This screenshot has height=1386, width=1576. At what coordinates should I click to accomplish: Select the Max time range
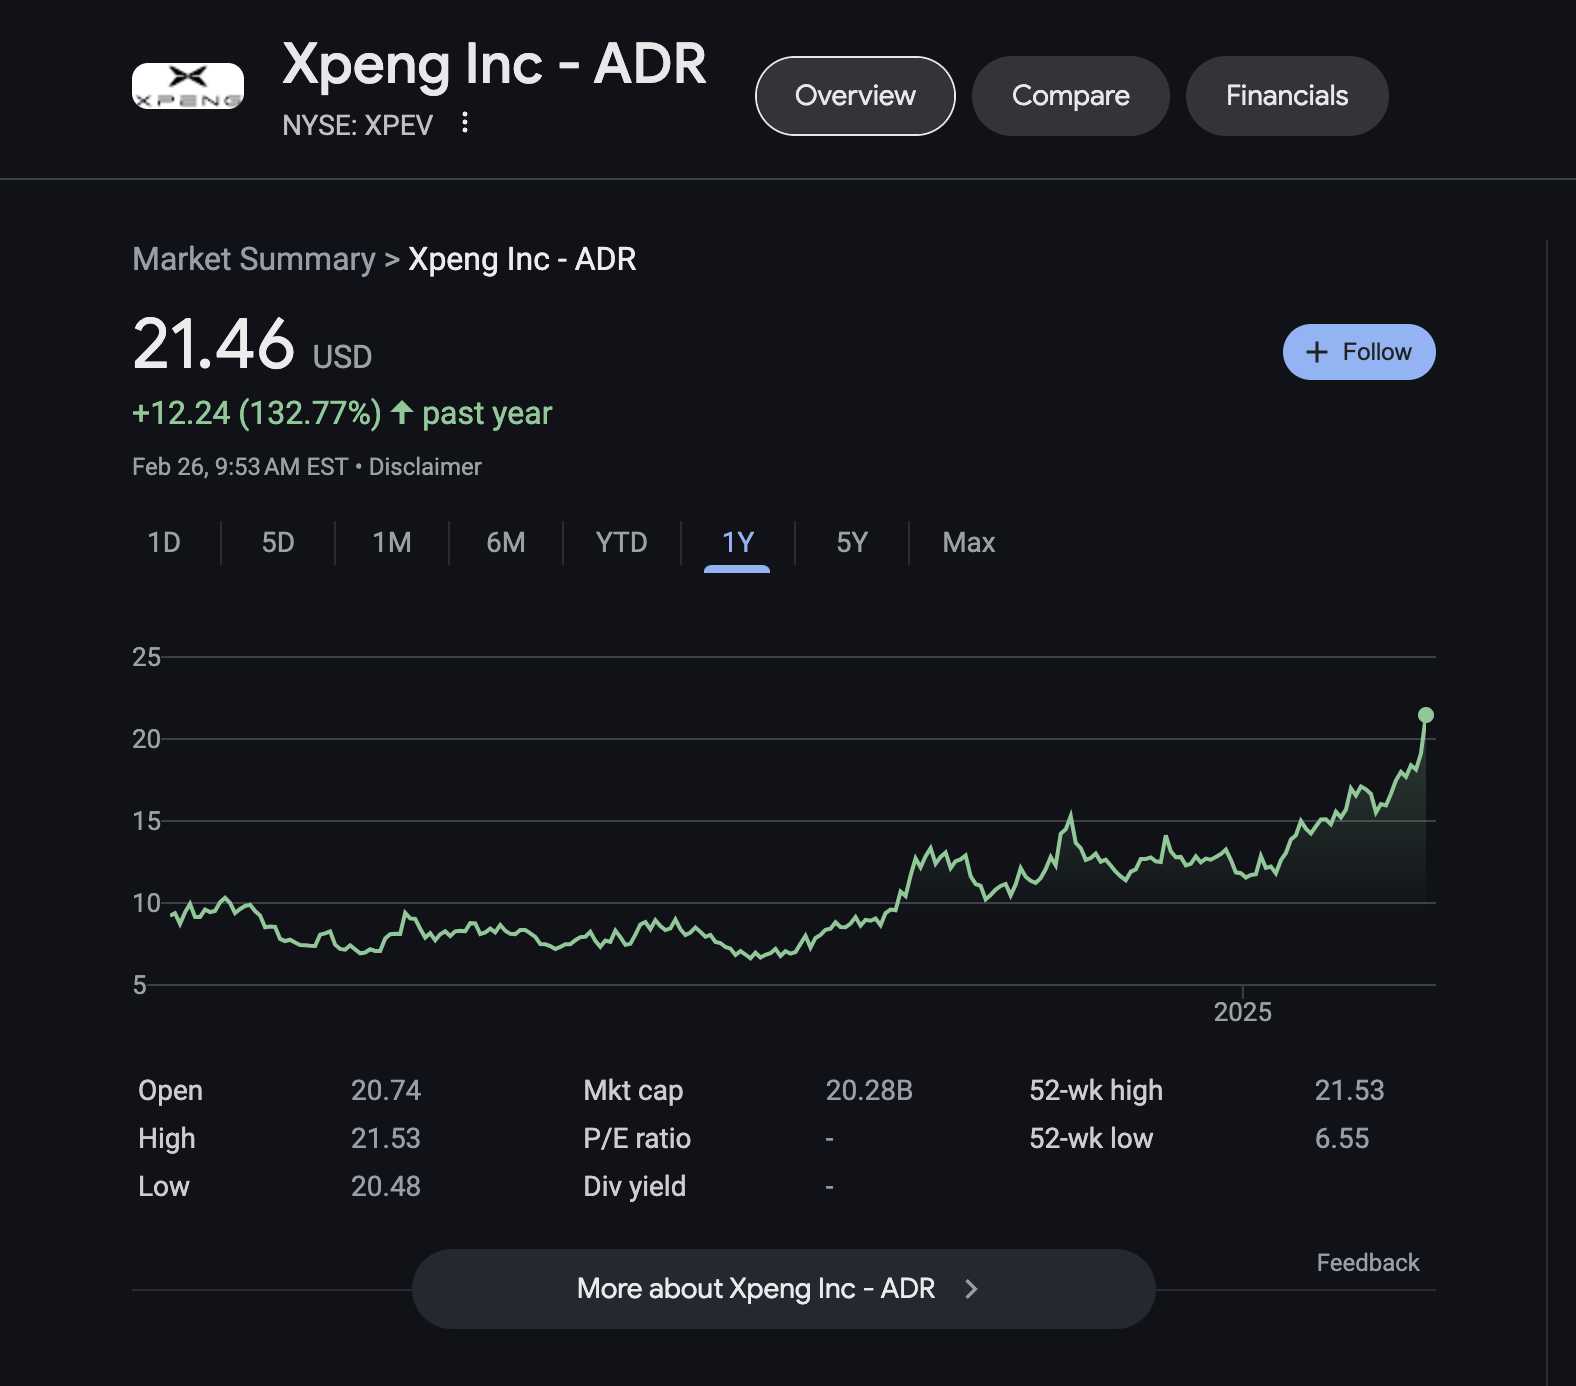pyautogui.click(x=967, y=542)
